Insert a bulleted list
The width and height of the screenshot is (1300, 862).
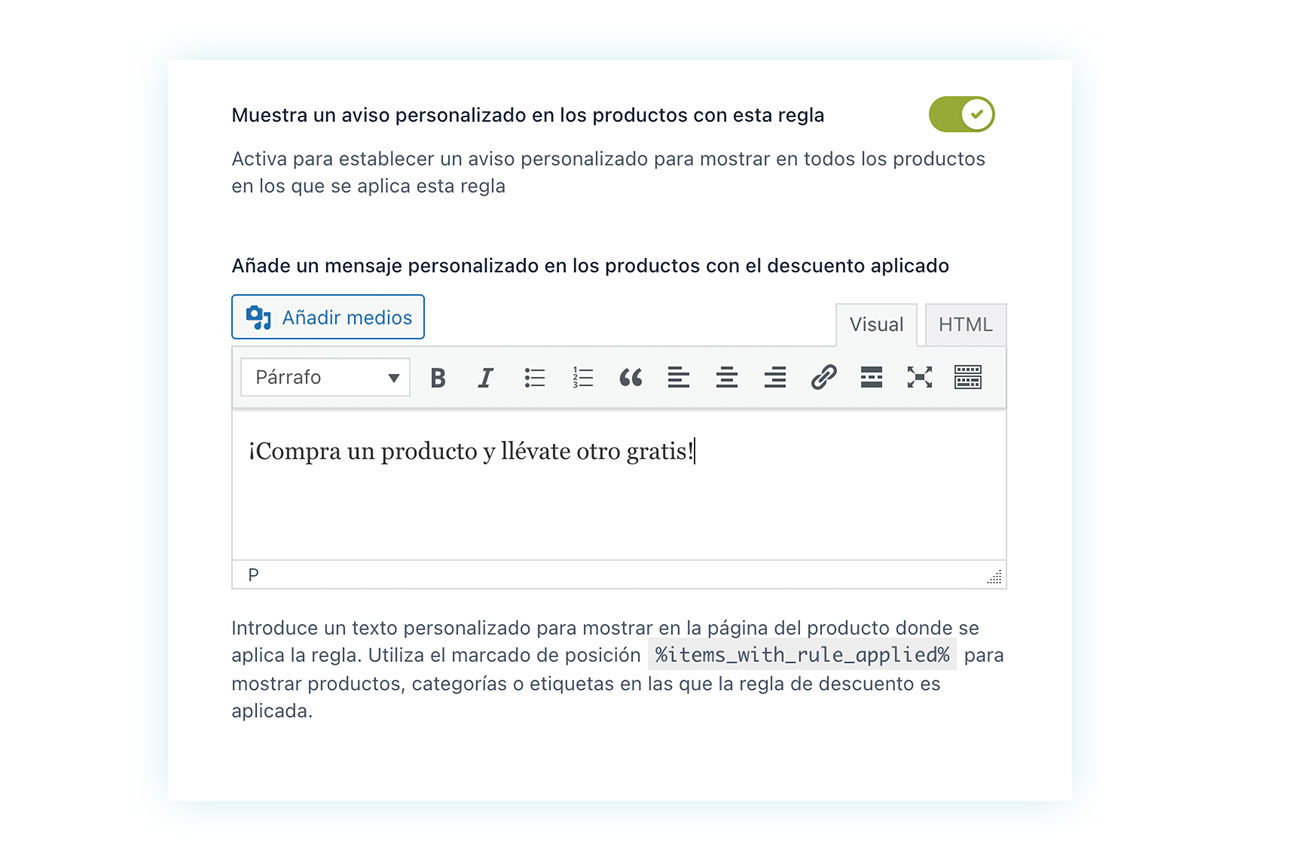point(534,378)
